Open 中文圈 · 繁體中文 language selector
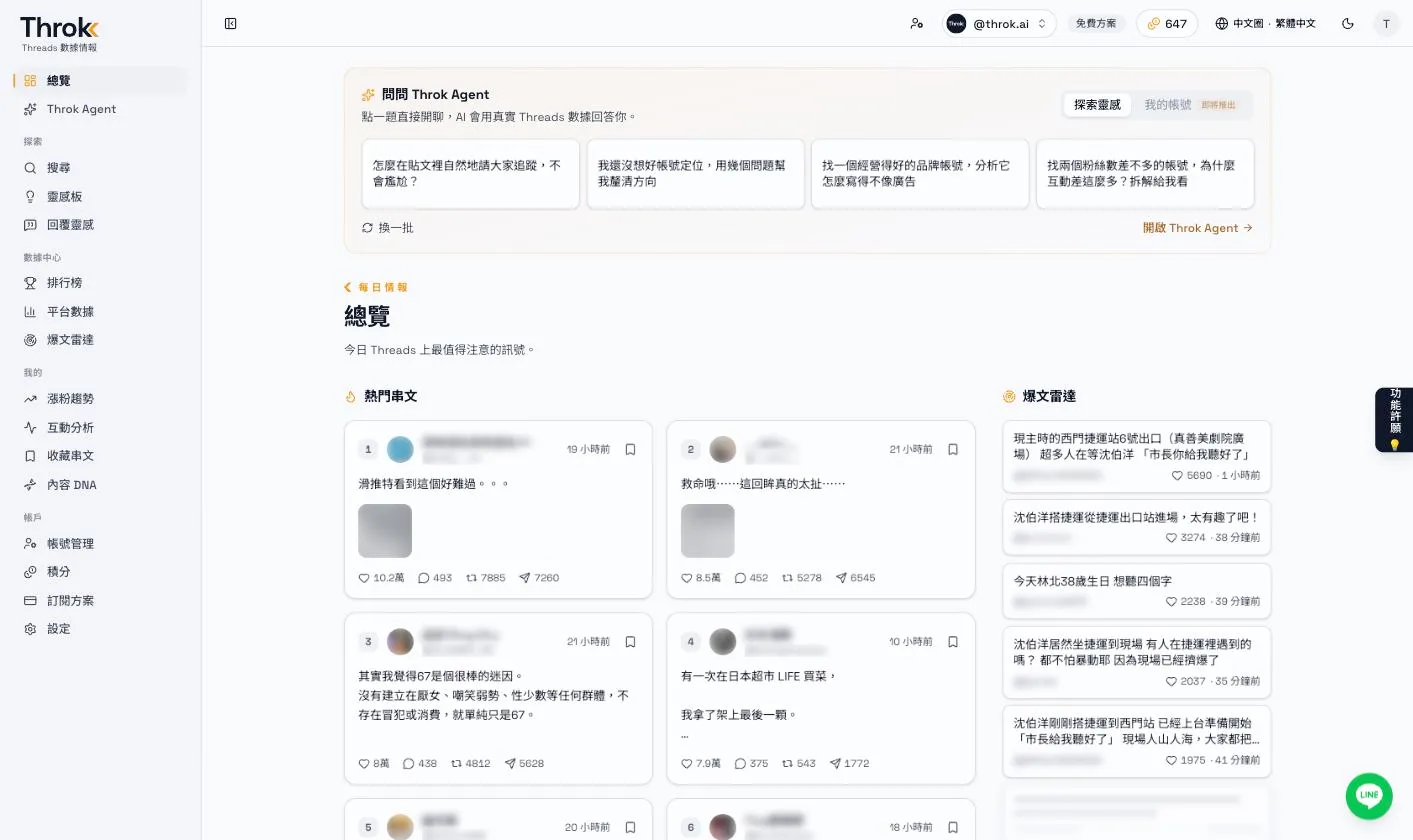The height and width of the screenshot is (840, 1413). [x=1266, y=23]
